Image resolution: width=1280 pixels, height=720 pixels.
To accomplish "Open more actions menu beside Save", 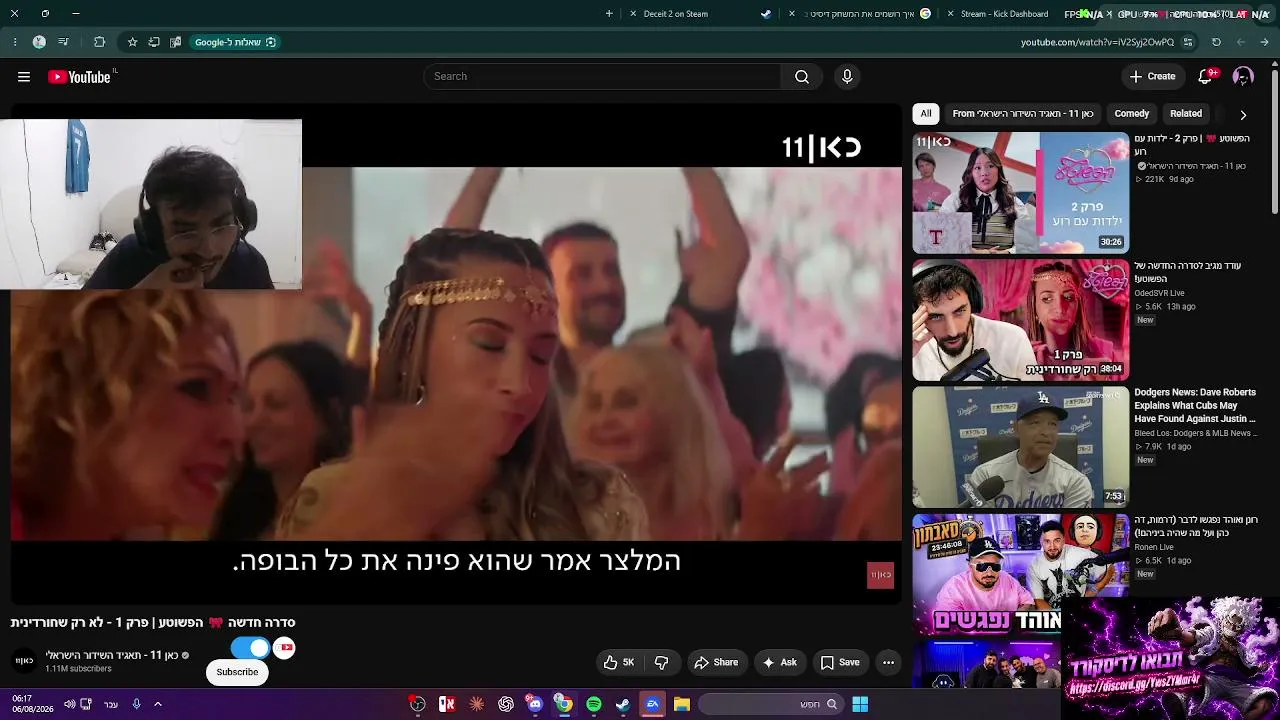I will pyautogui.click(x=888, y=662).
